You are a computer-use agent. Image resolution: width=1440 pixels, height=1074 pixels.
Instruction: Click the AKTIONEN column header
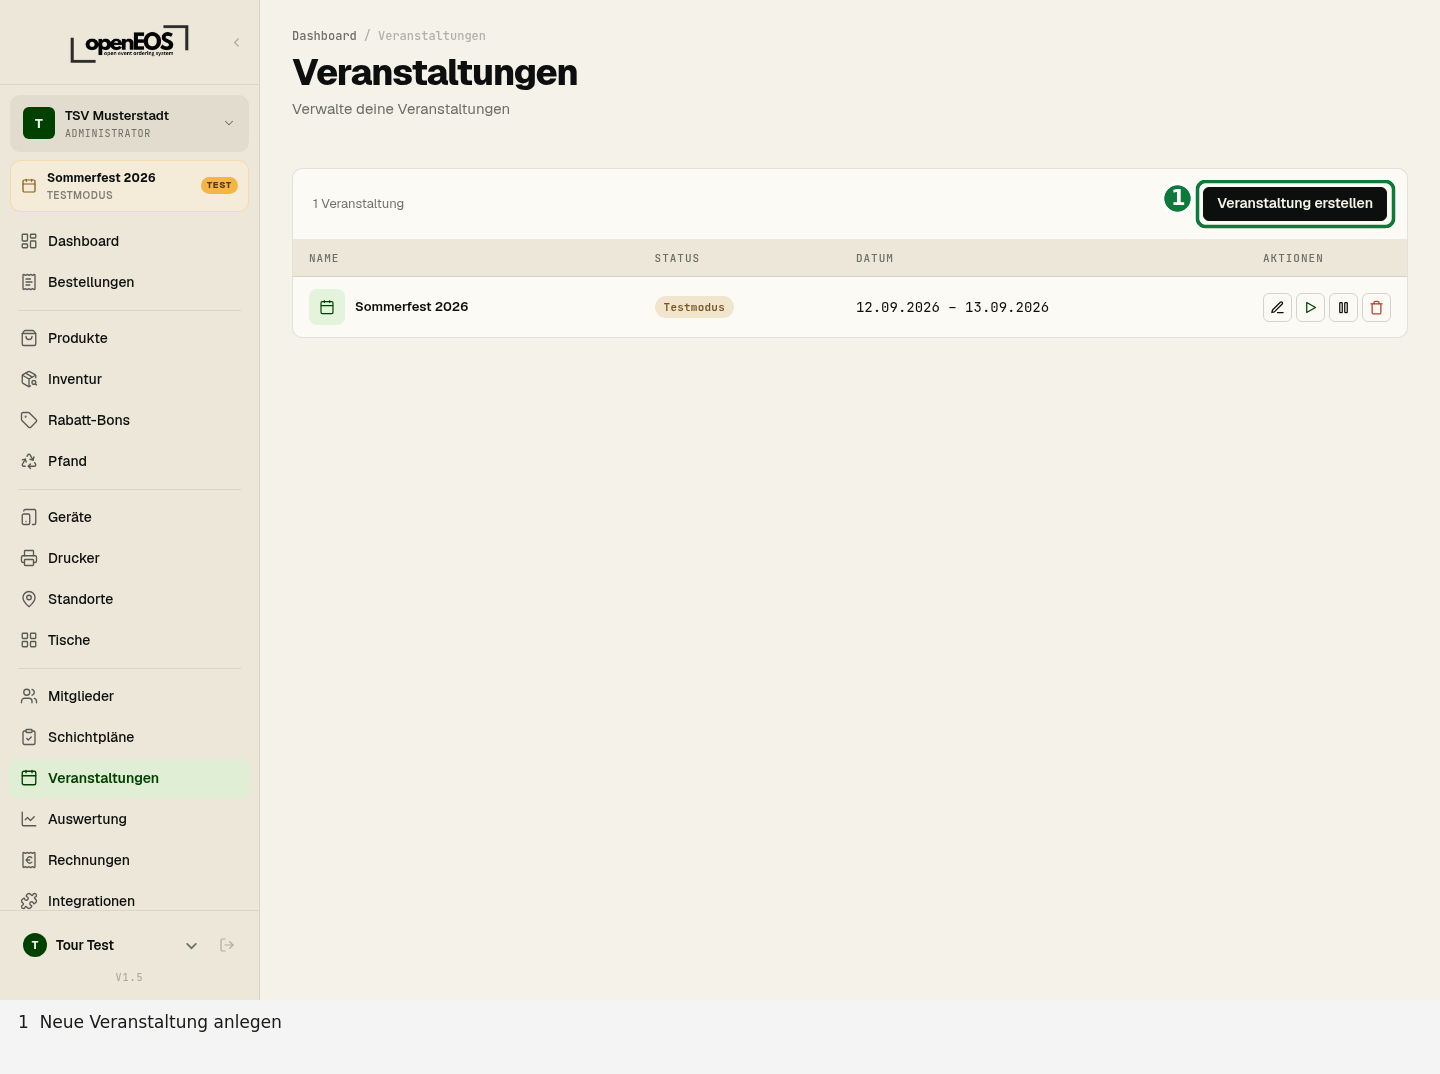(1293, 258)
